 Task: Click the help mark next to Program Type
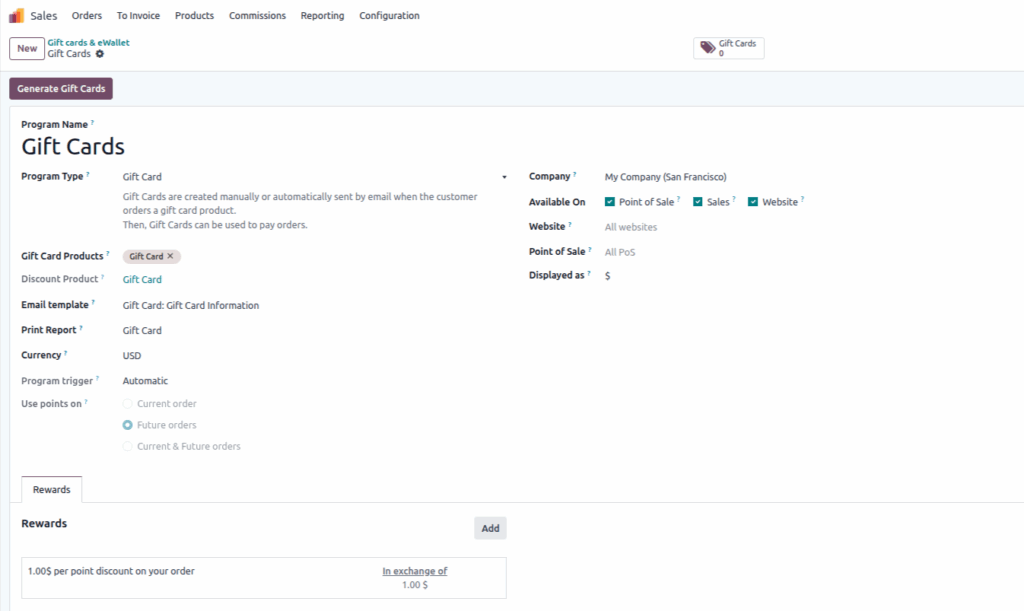(88, 174)
